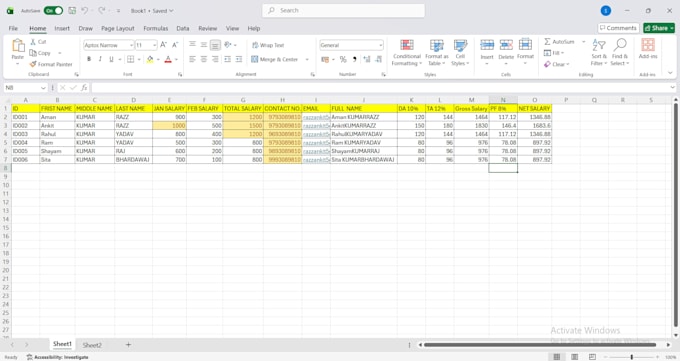
Task: Open Format as Table gallery
Action: [x=437, y=53]
